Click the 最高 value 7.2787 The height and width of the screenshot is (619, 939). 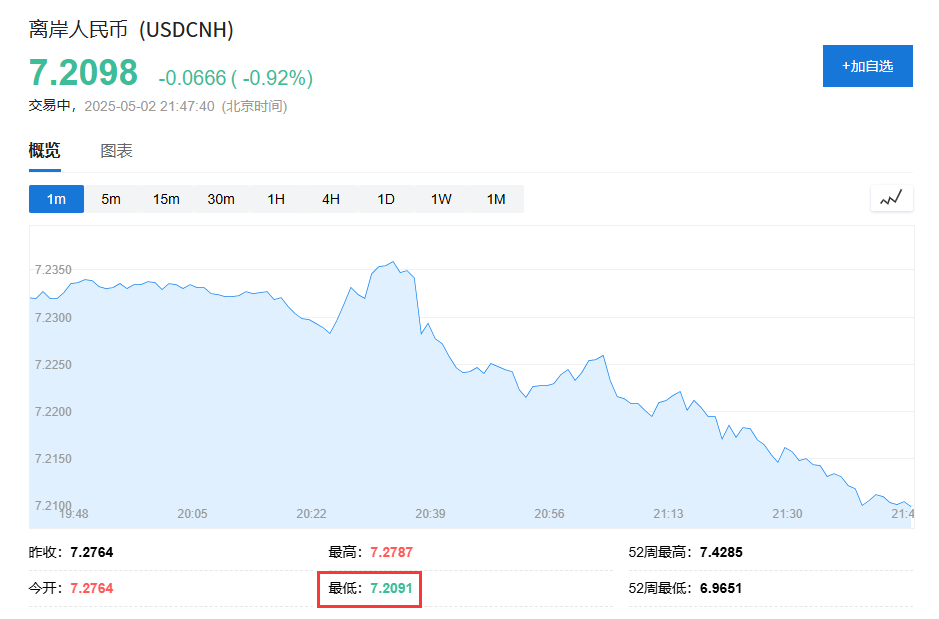(391, 552)
